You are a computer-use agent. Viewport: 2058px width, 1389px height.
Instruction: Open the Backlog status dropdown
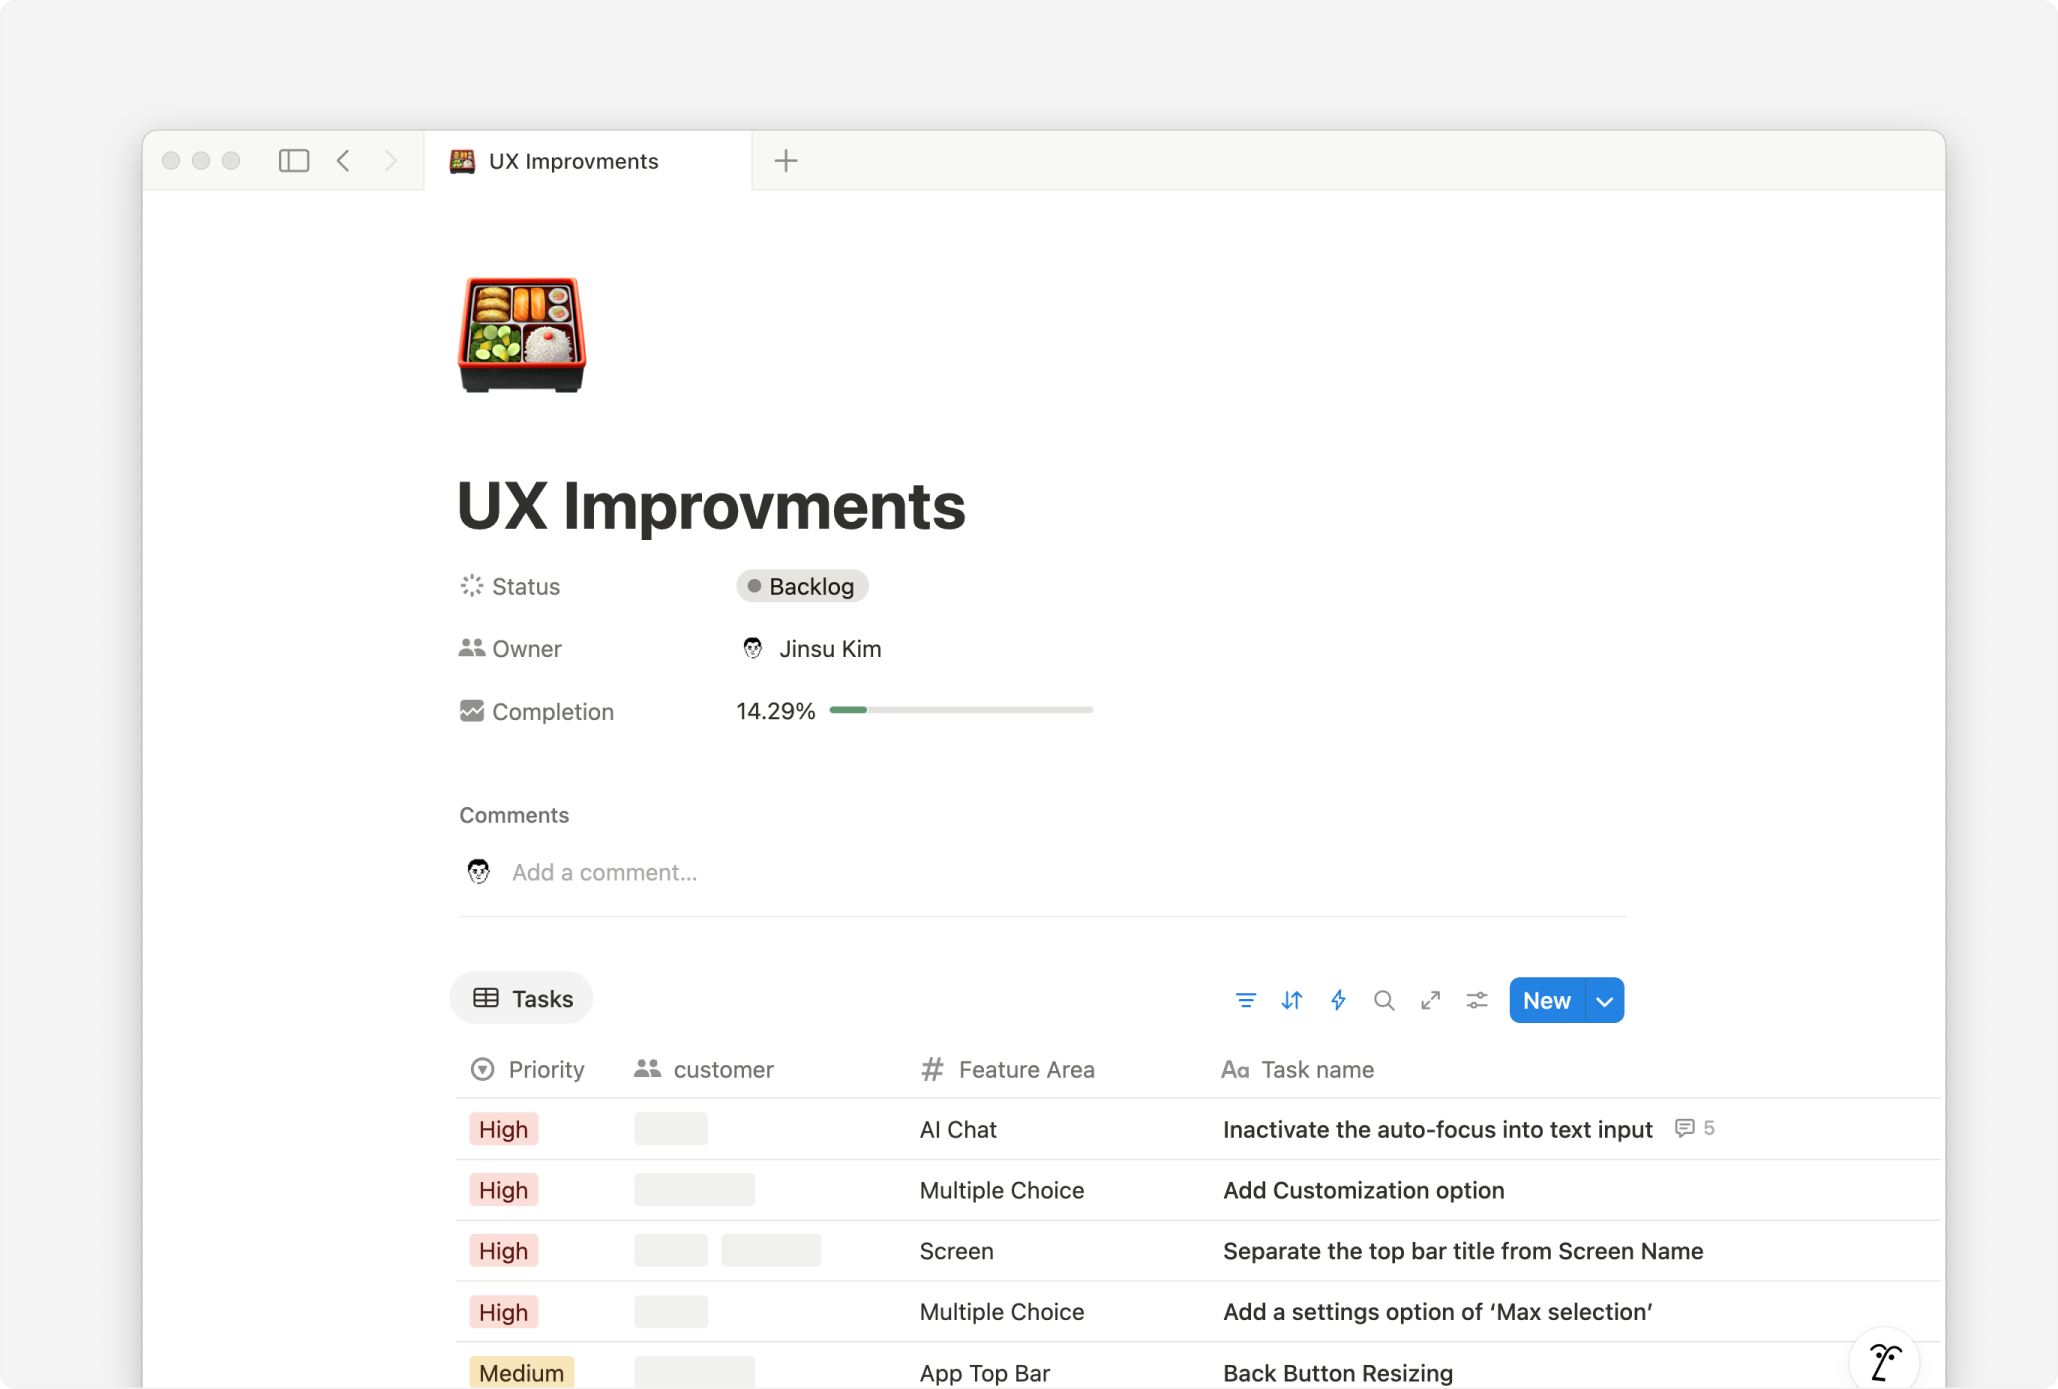802,586
